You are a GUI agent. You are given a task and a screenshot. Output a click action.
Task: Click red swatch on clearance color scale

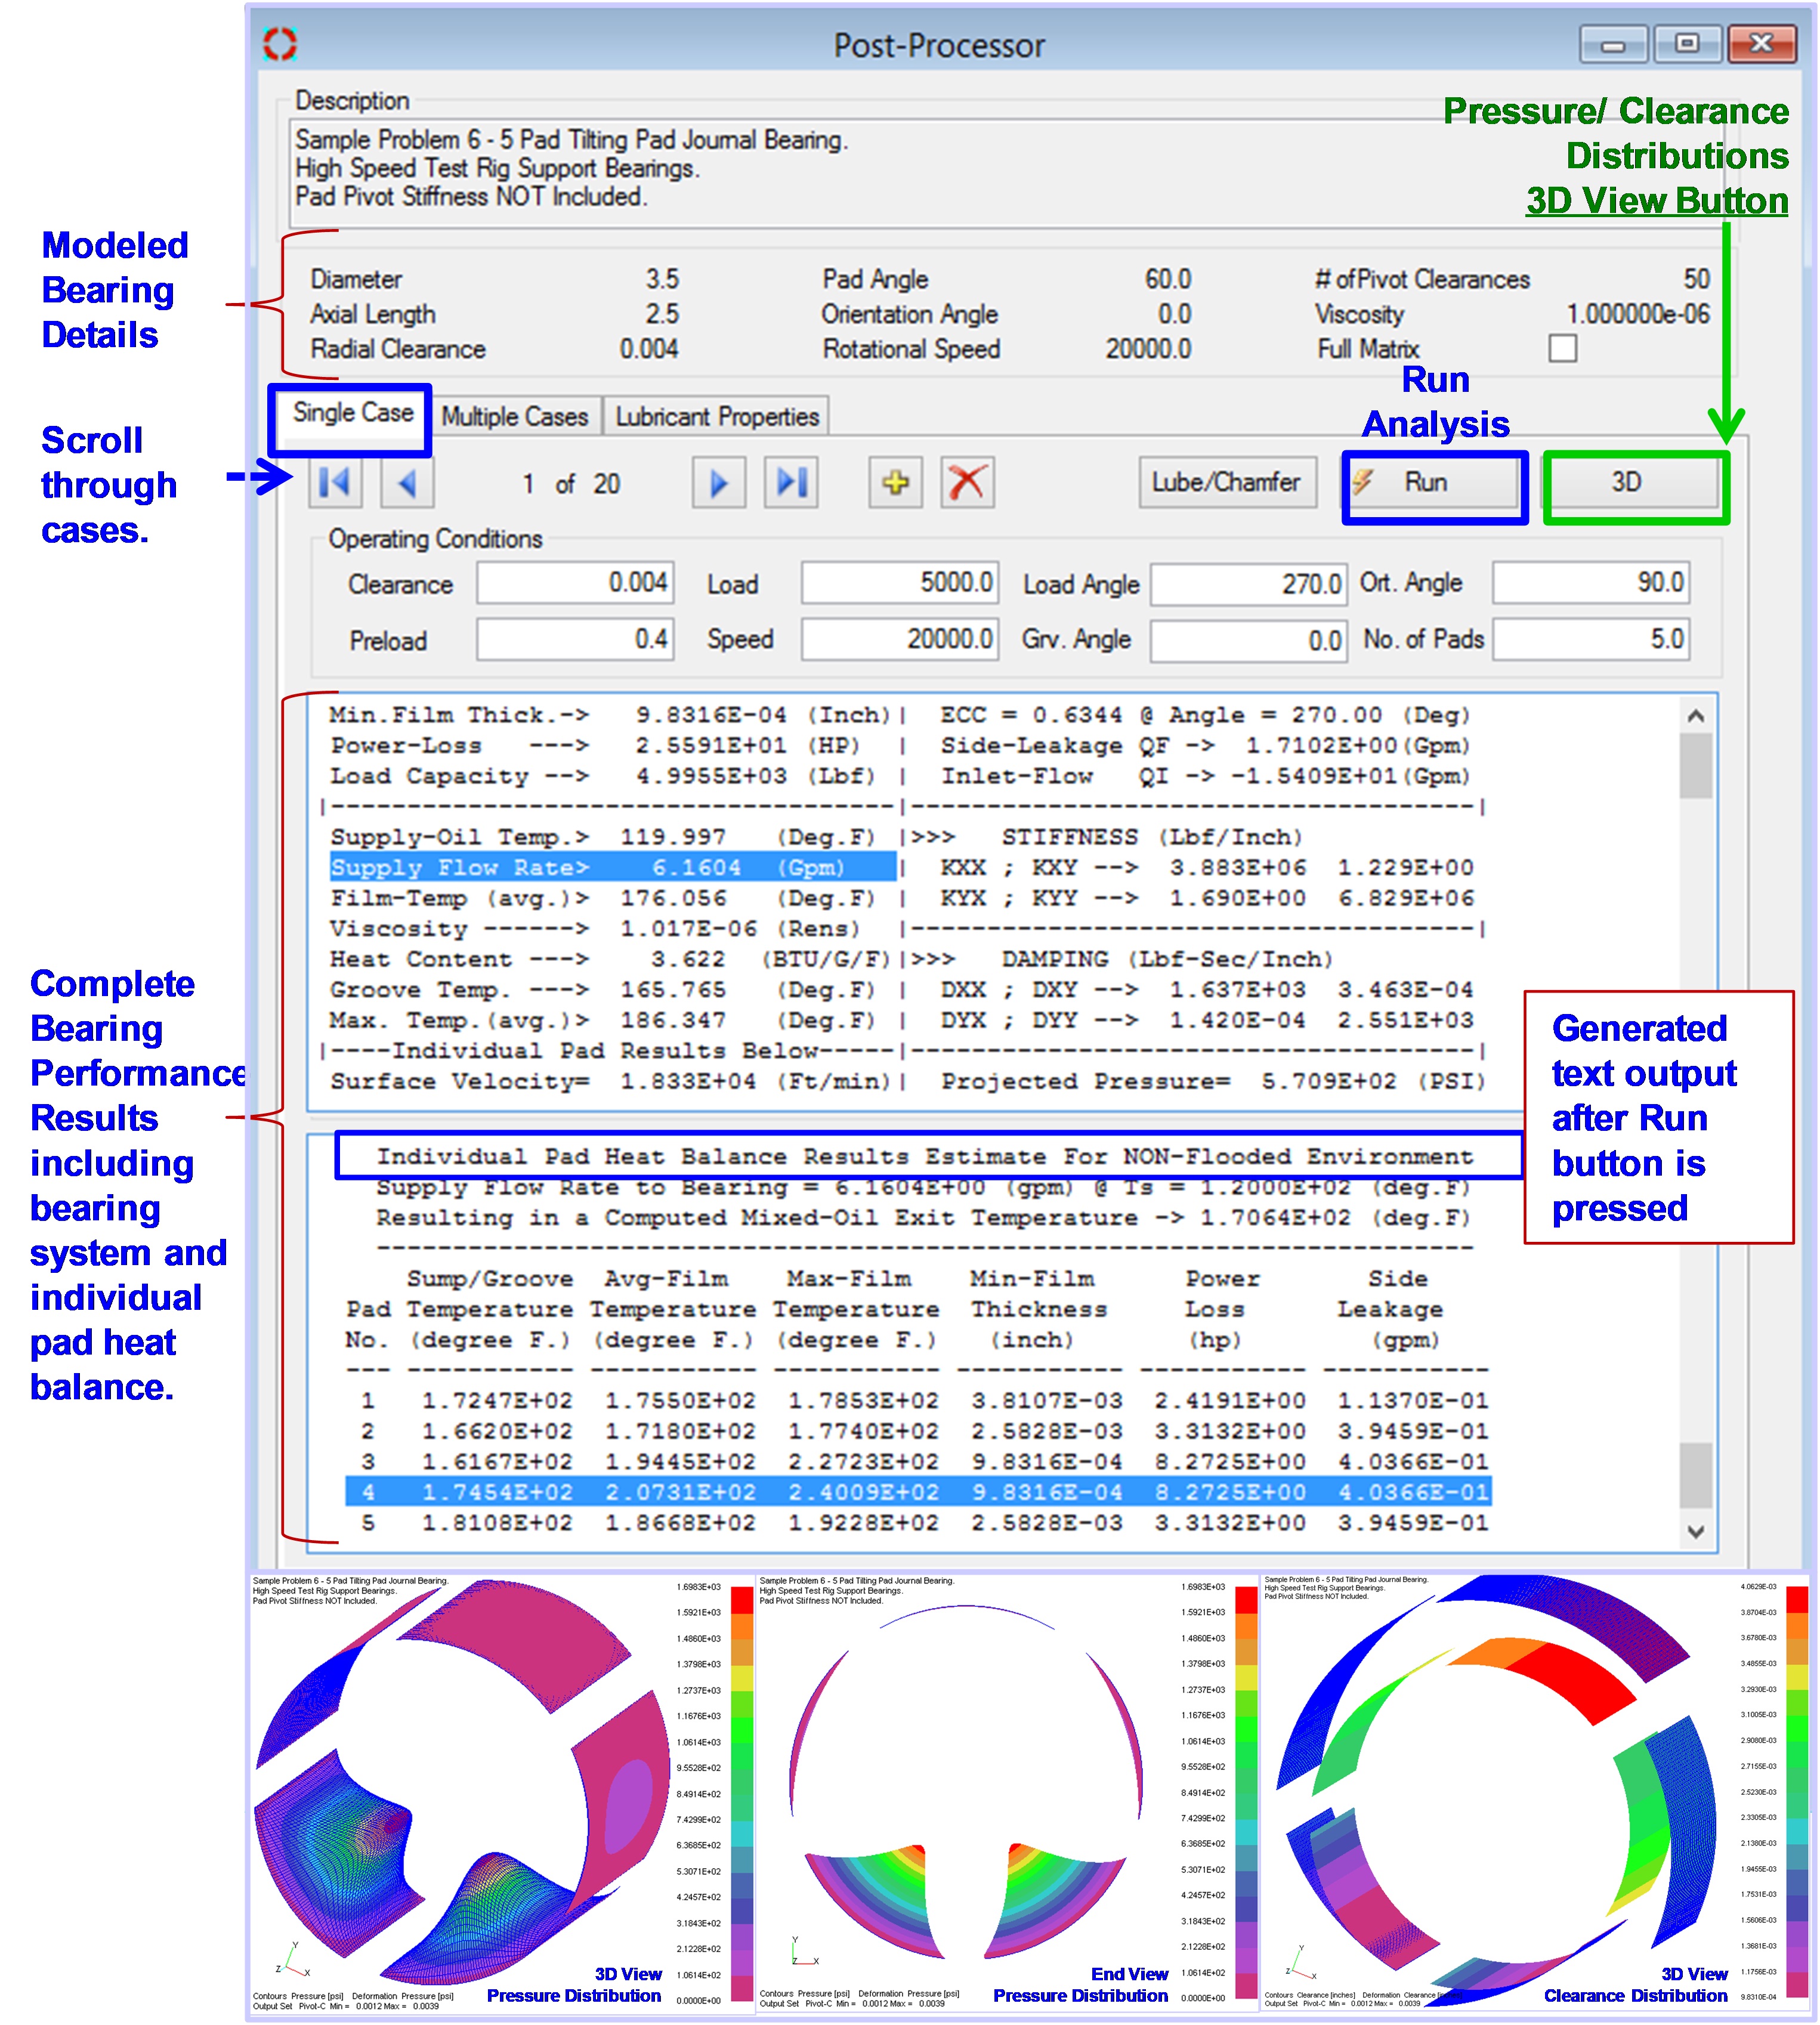coord(1797,1600)
